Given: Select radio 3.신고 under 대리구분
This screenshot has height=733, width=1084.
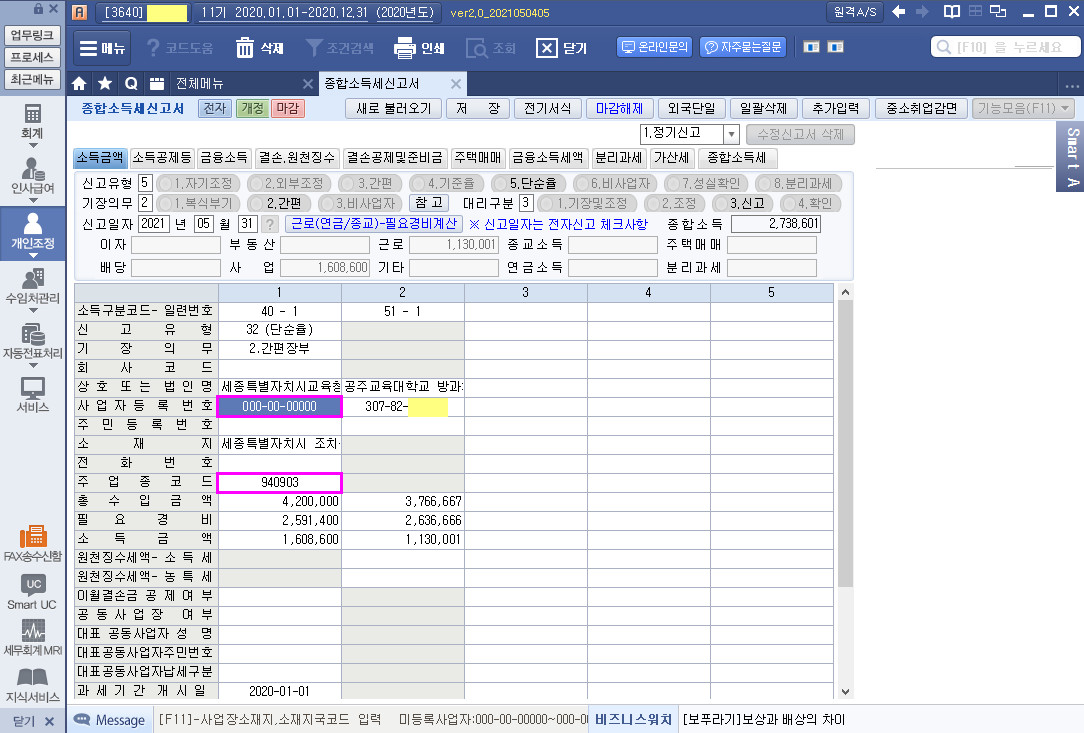Looking at the screenshot, I should tap(742, 203).
